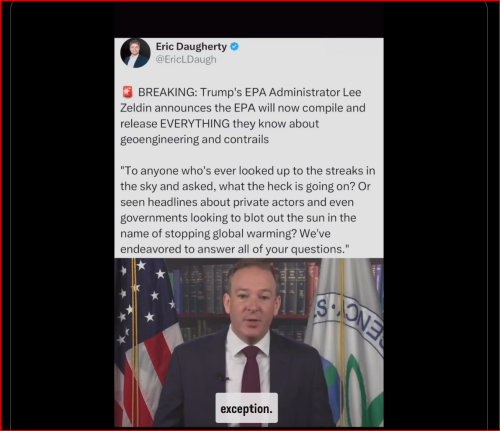The height and width of the screenshot is (431, 500).
Task: Click the speaker's face in the video
Action: click(x=251, y=300)
